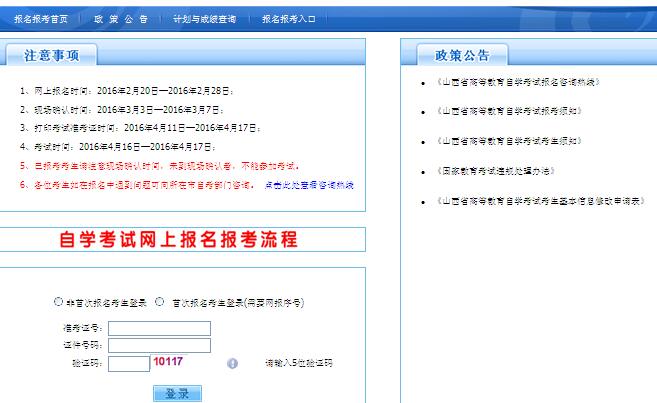Click the red notice line numbered 5
Screen dimensions: 657x403
coord(160,166)
